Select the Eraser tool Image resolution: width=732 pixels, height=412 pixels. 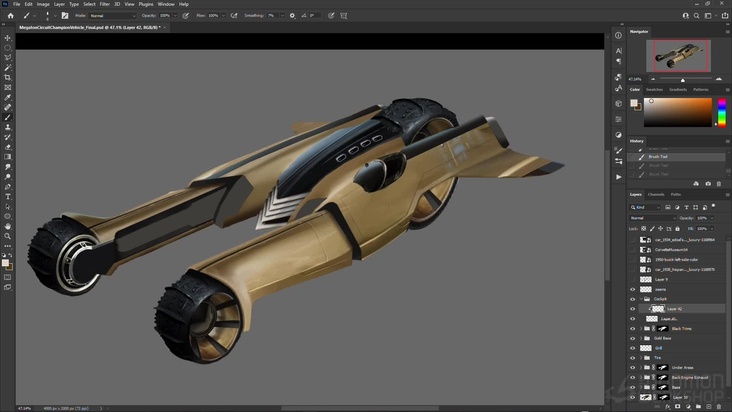pos(7,147)
